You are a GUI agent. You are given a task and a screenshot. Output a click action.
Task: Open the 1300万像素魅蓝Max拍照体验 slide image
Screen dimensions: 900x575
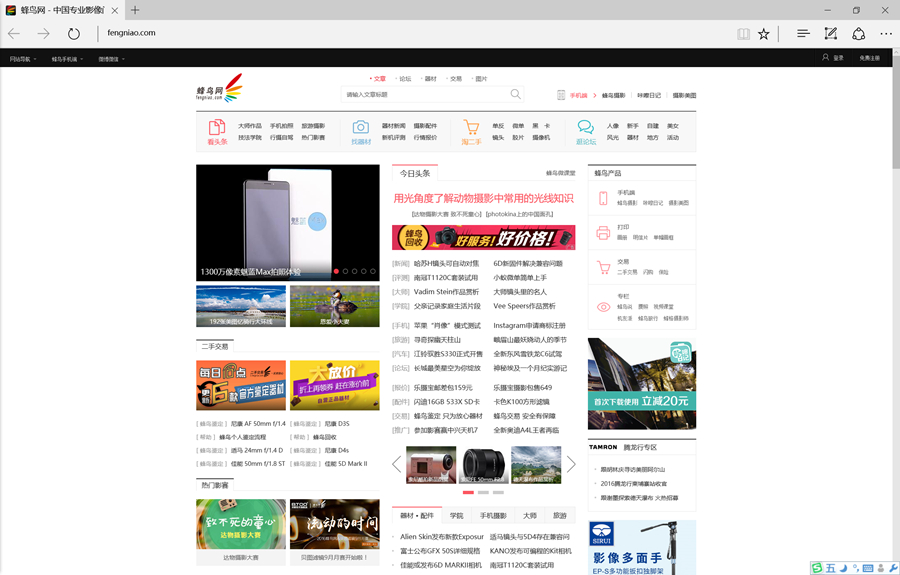click(288, 223)
